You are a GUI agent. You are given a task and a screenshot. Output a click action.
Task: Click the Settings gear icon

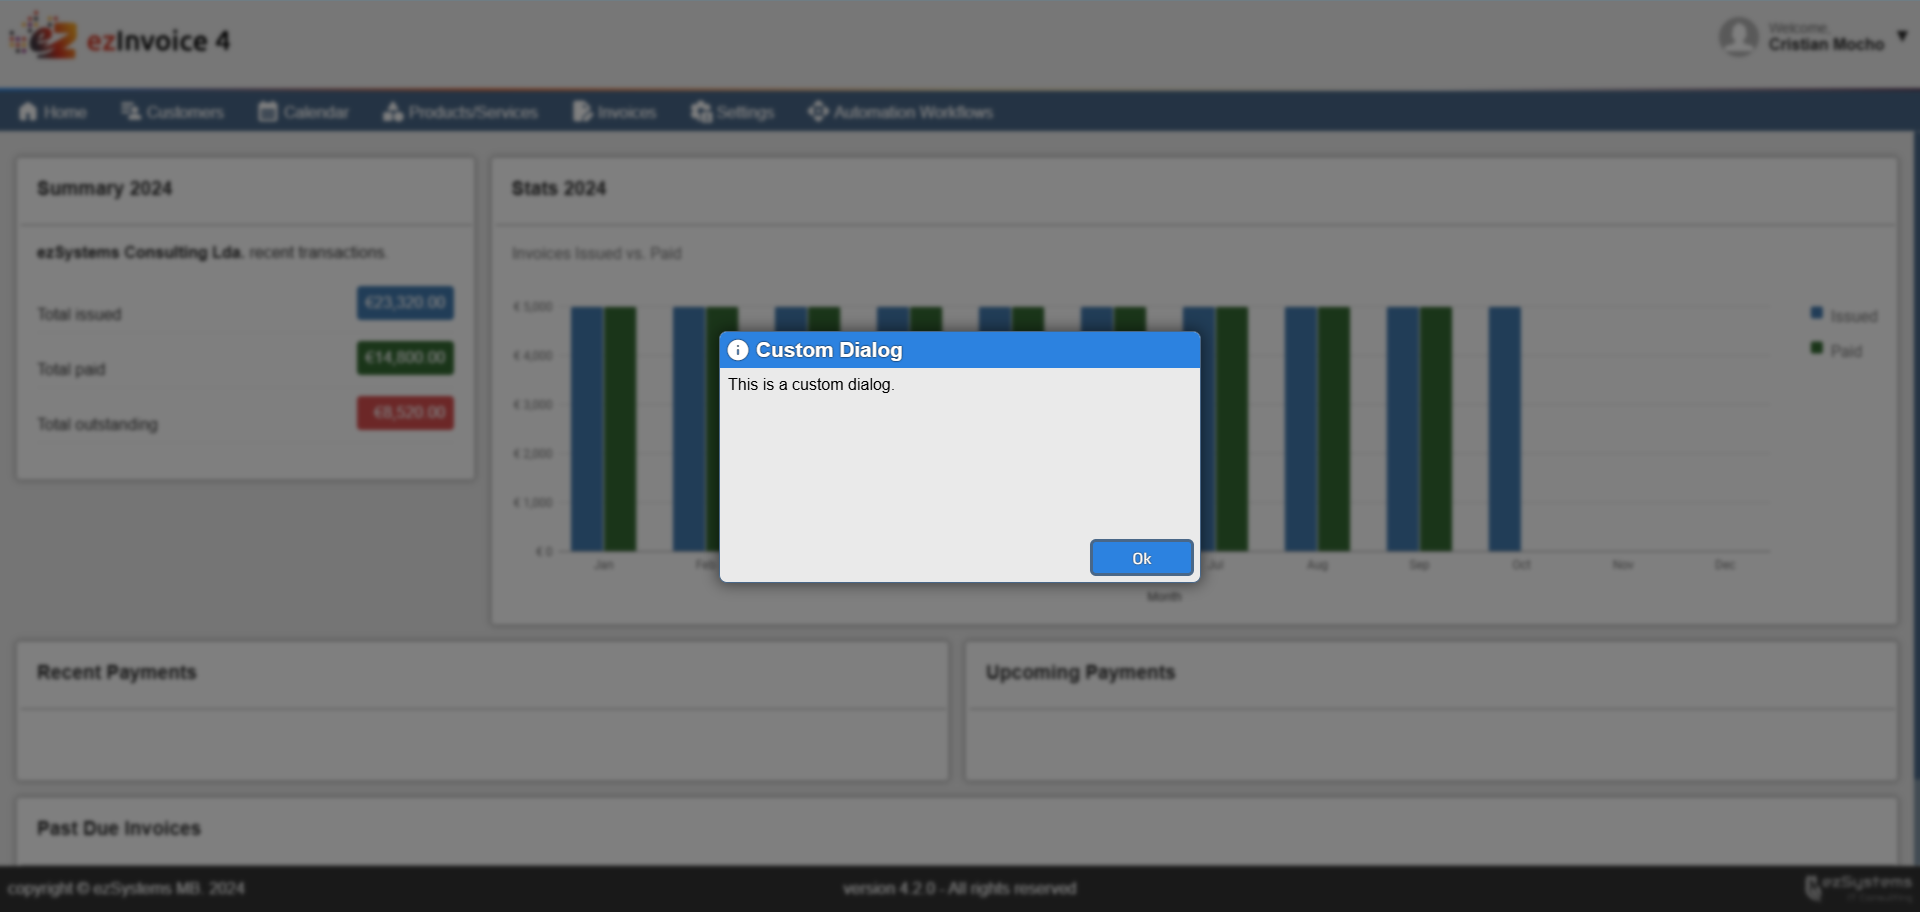pyautogui.click(x=702, y=112)
